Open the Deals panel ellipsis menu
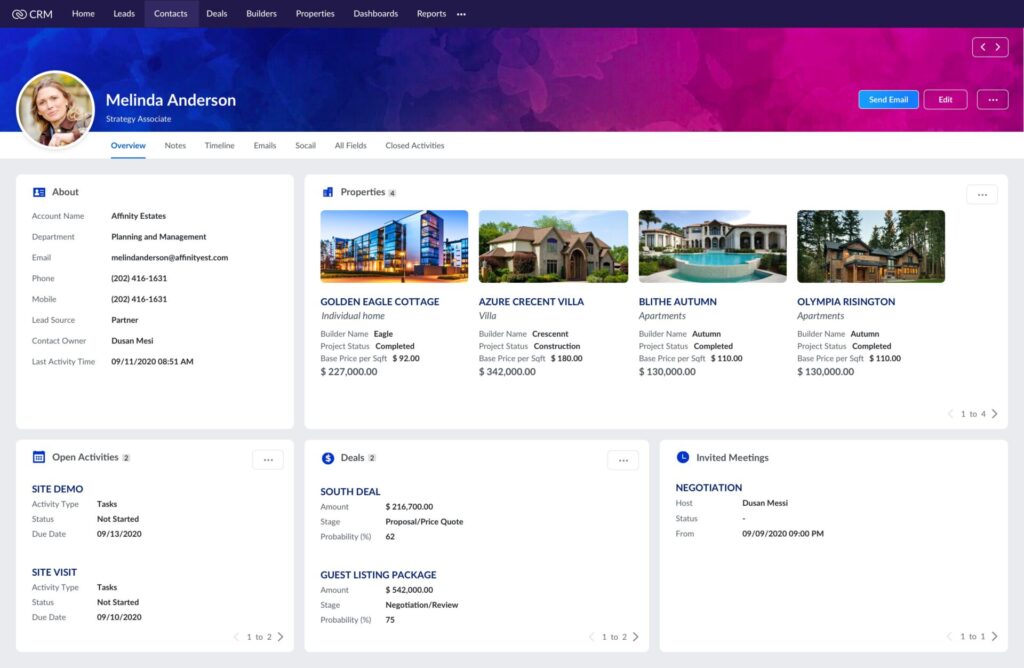The image size is (1024, 668). pyautogui.click(x=623, y=460)
